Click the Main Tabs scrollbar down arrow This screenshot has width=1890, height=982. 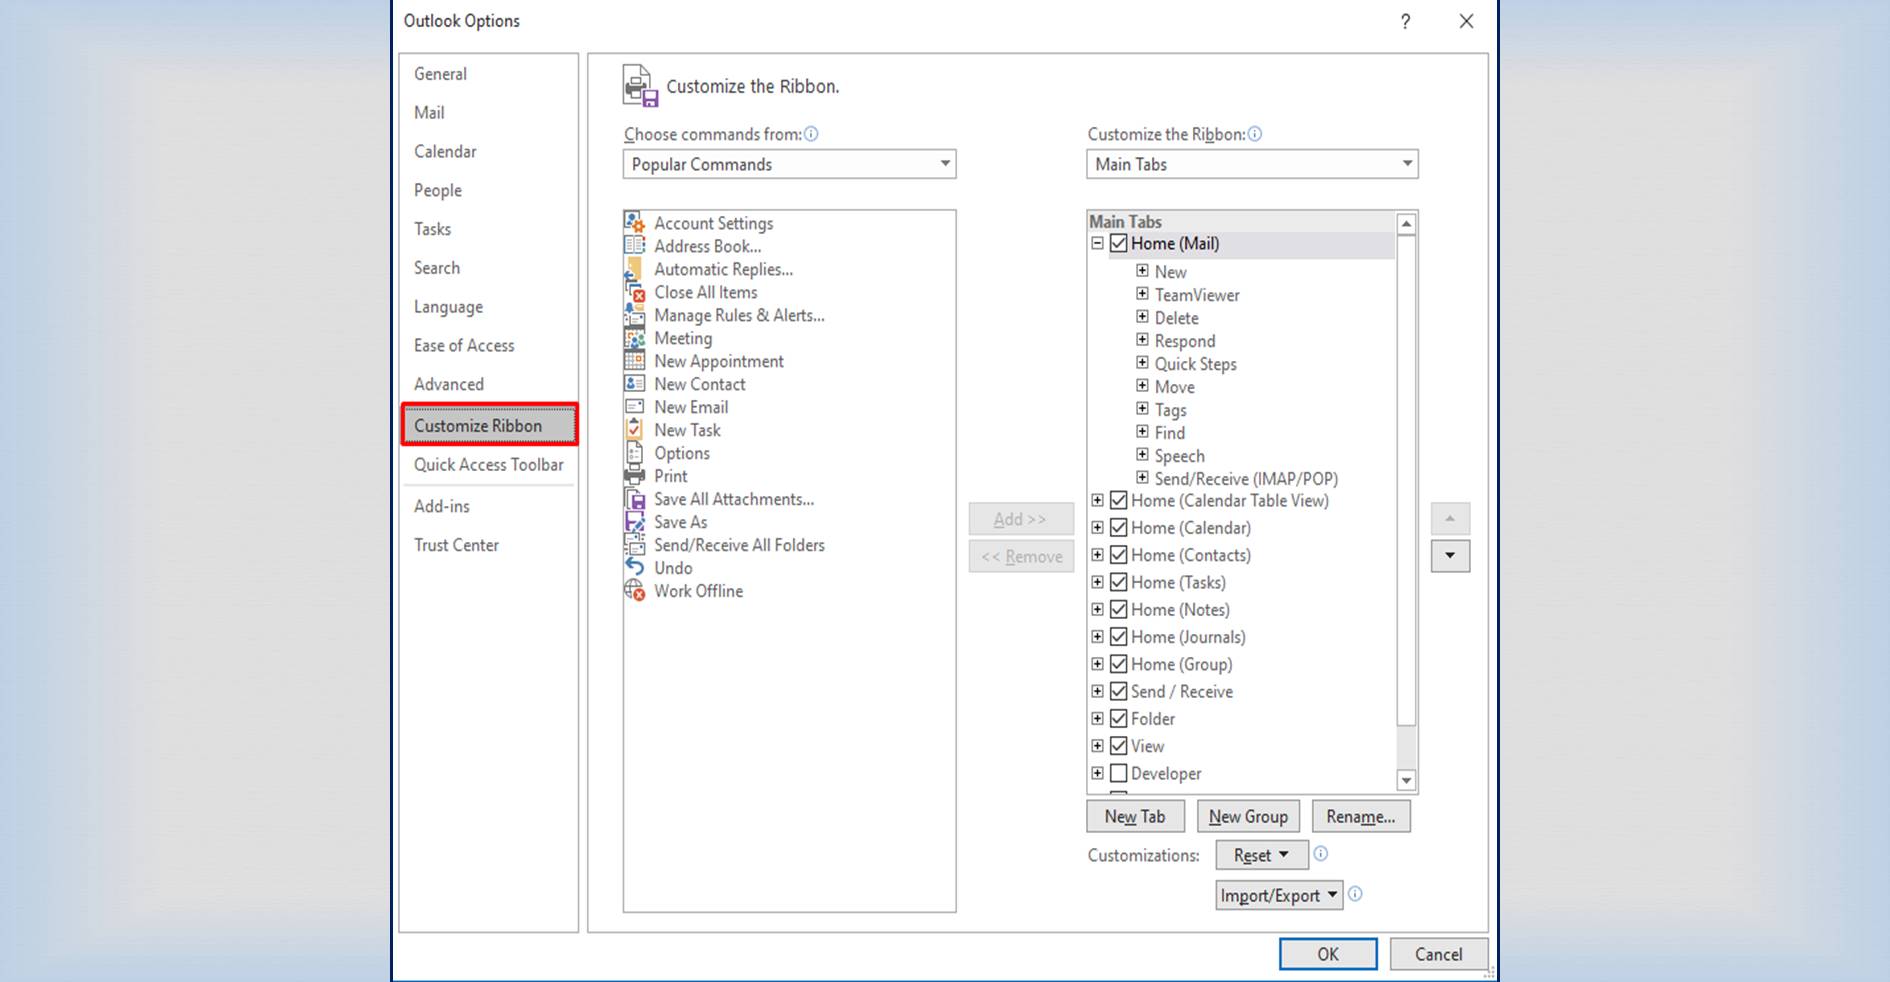[1407, 781]
